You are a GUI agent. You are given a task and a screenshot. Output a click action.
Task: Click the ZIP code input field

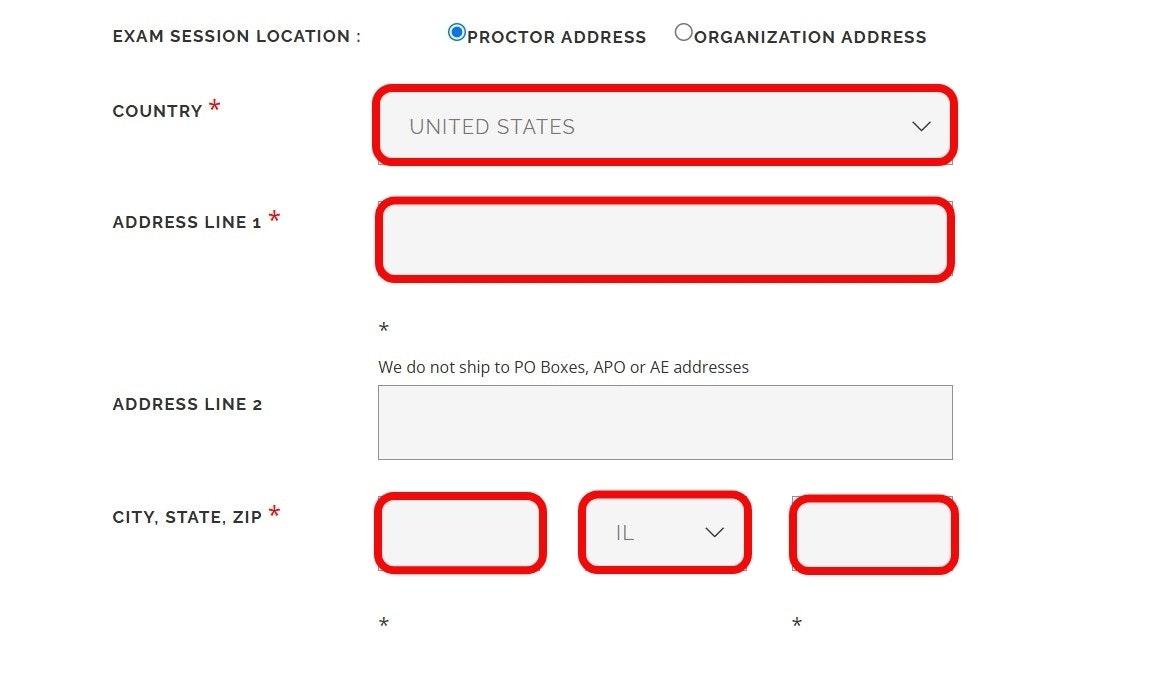(873, 534)
